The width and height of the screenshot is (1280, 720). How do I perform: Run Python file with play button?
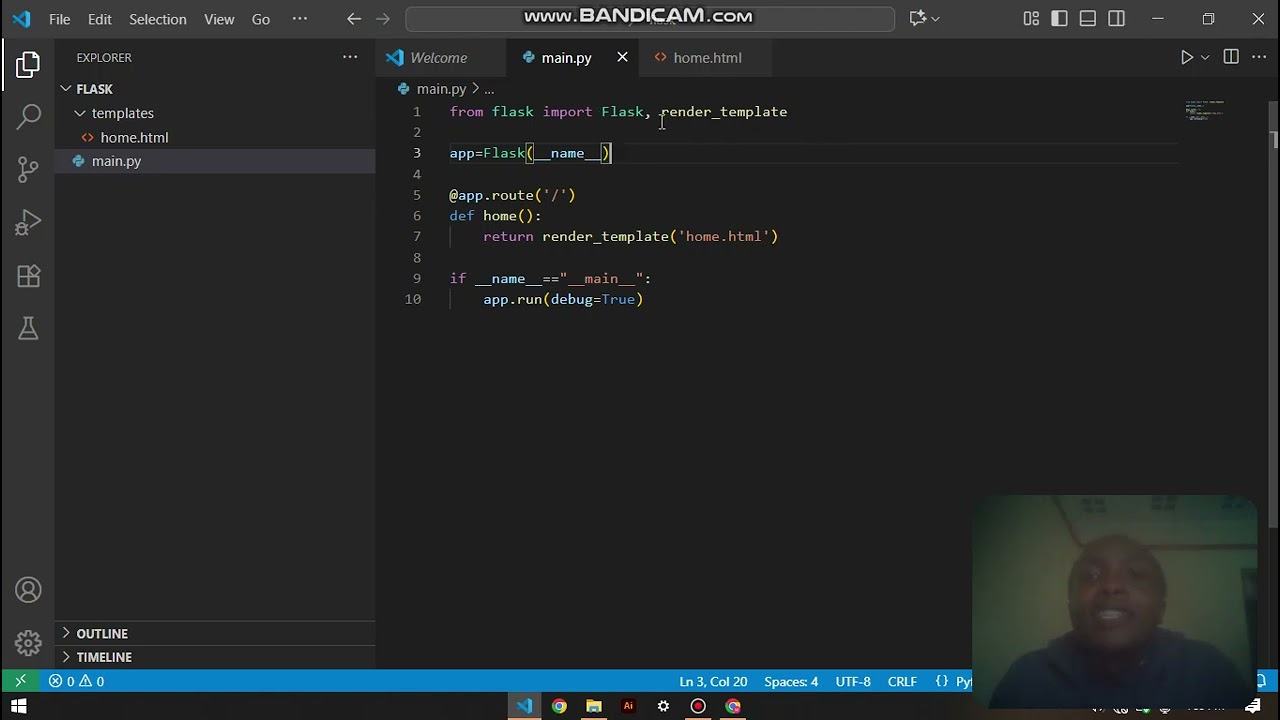point(1187,57)
